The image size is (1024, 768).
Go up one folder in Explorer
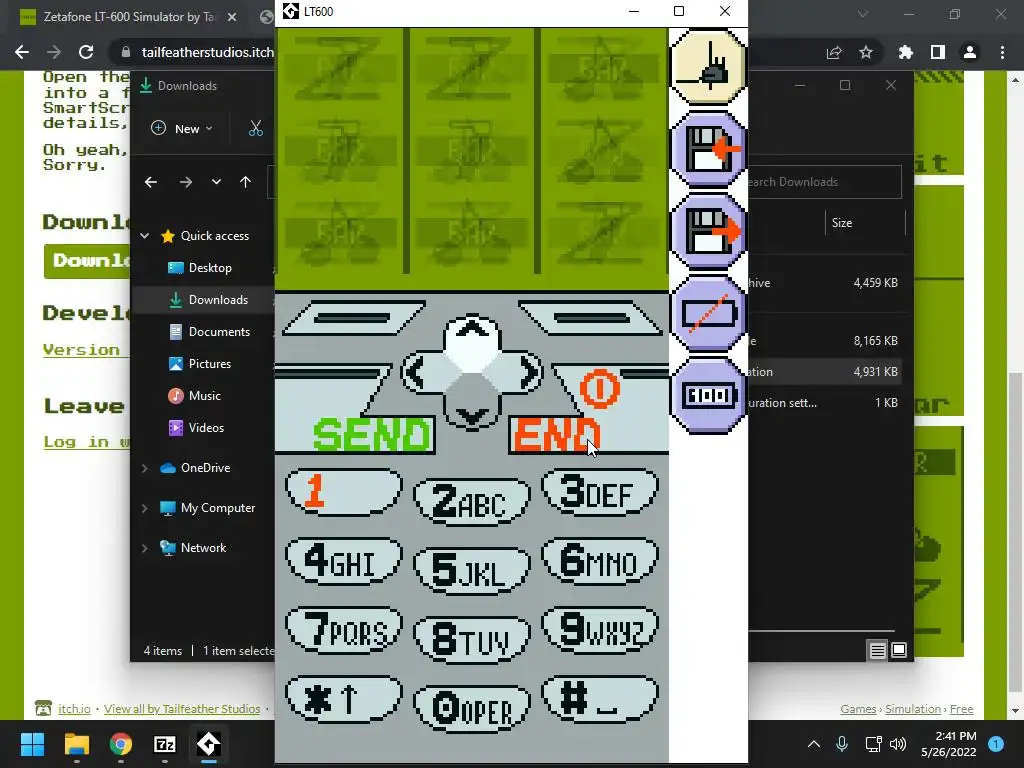pyautogui.click(x=245, y=182)
